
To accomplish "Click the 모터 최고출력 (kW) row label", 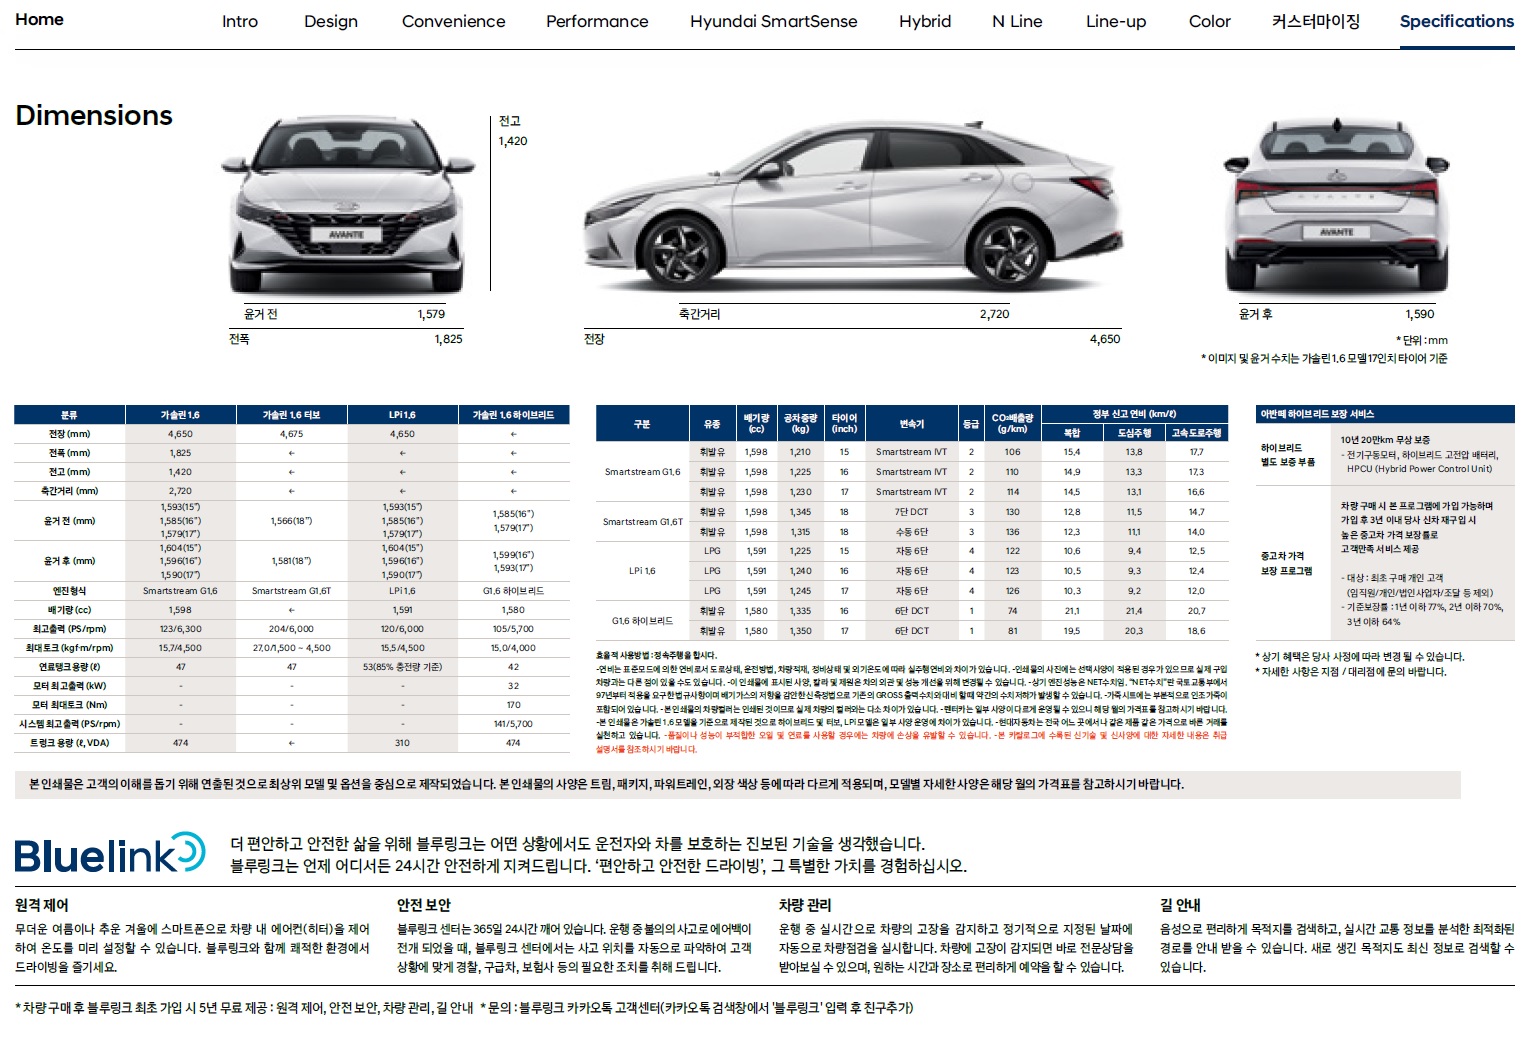I will click(69, 686).
